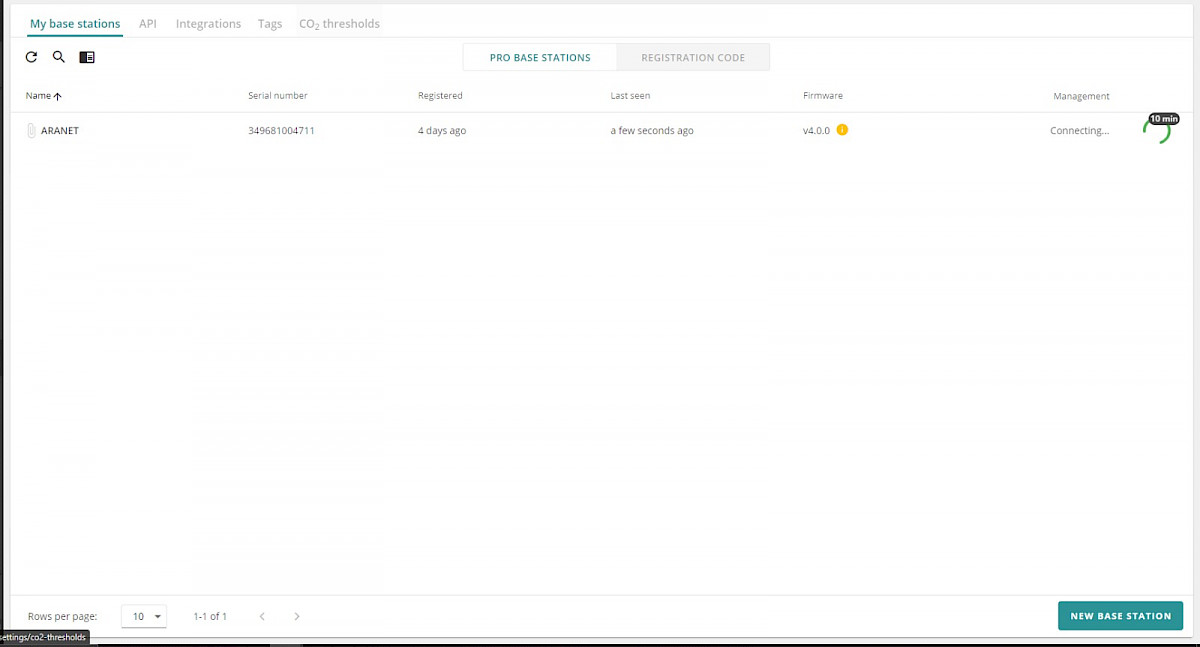Open the column layout icon
This screenshot has width=1200, height=647.
[x=87, y=57]
